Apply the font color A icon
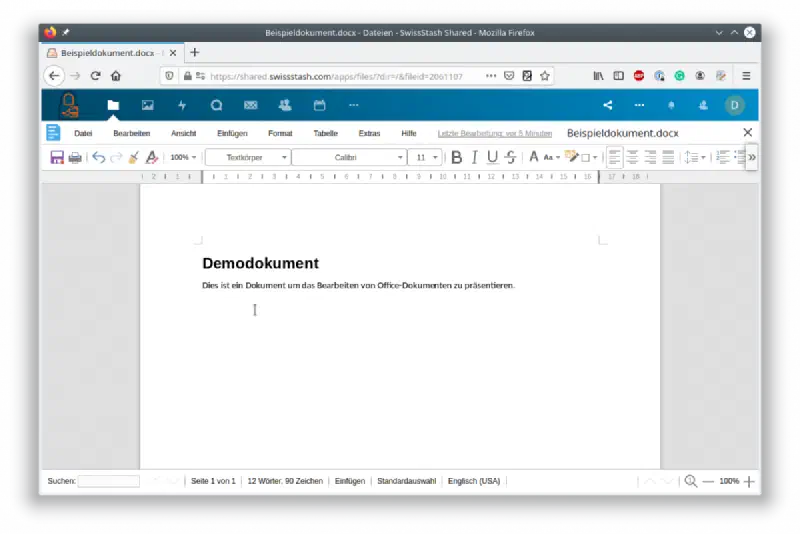This screenshot has height=534, width=800. [x=534, y=157]
